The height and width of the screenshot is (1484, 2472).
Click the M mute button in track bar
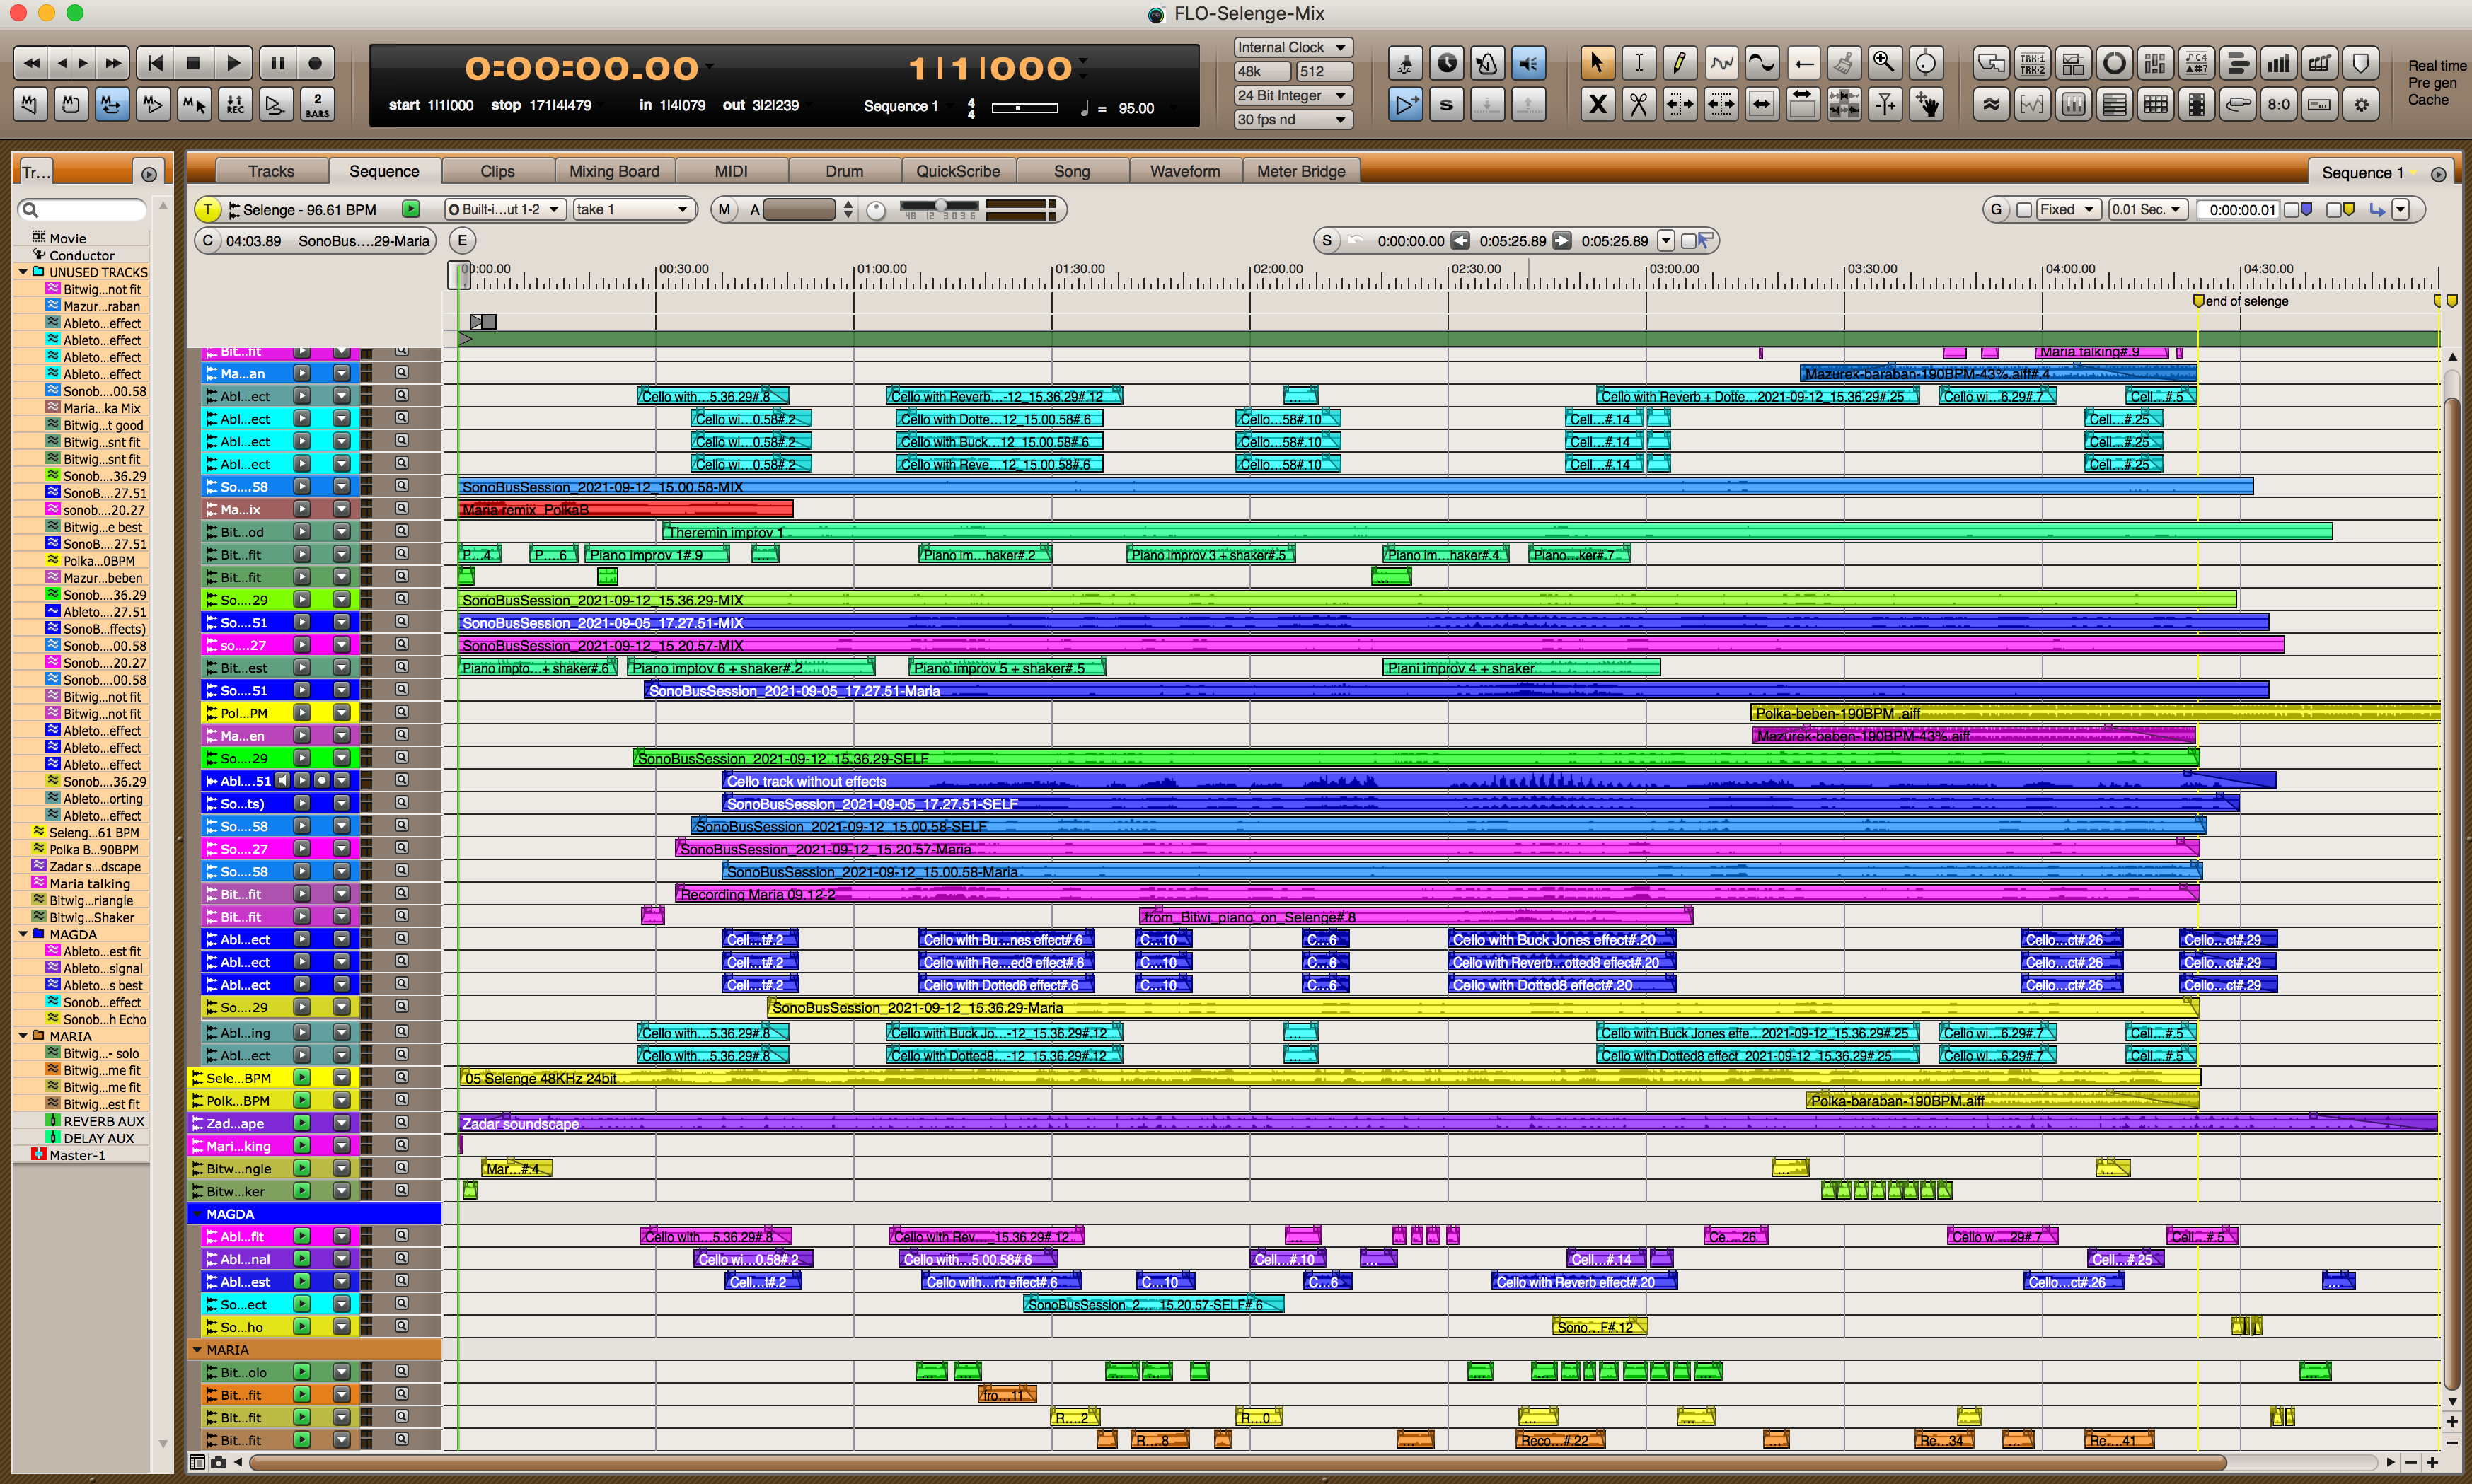724,210
